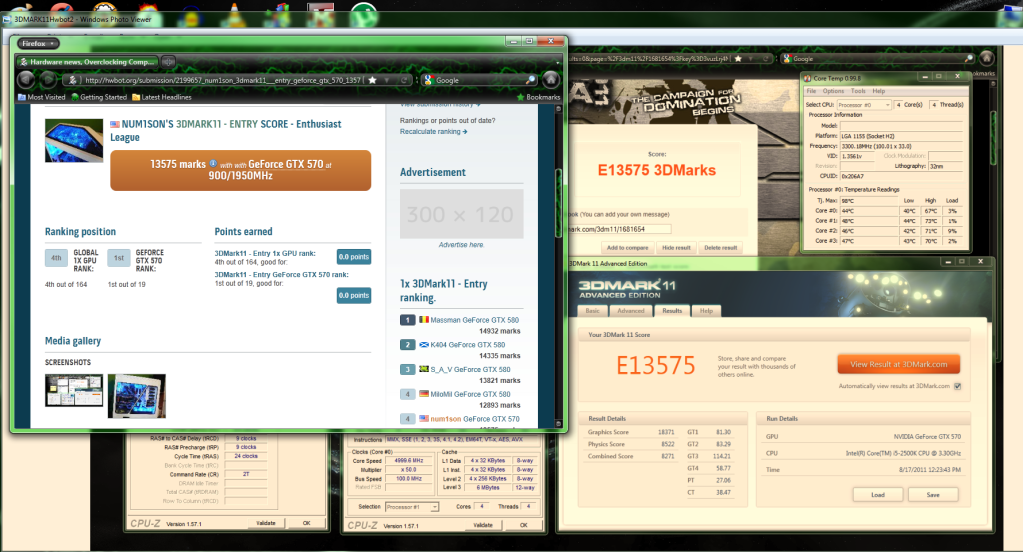This screenshot has width=1023, height=552.
Task: Switch to Basic tab in 3DMark 11
Action: click(592, 311)
